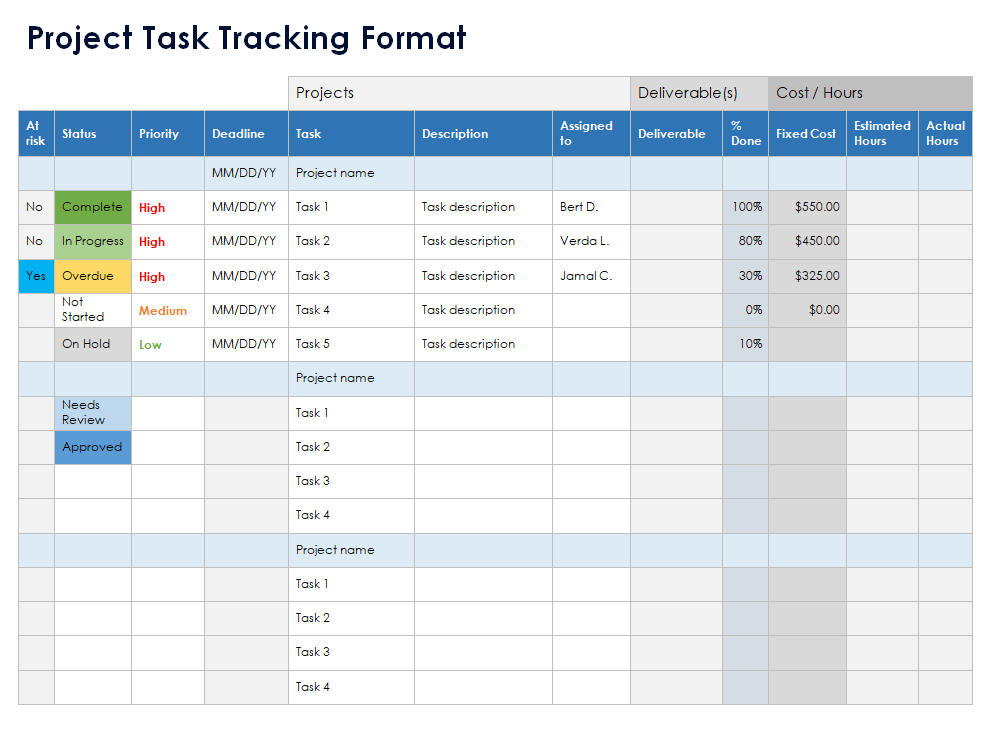Click the "At risk" column header
The image size is (993, 730).
pyautogui.click(x=36, y=133)
